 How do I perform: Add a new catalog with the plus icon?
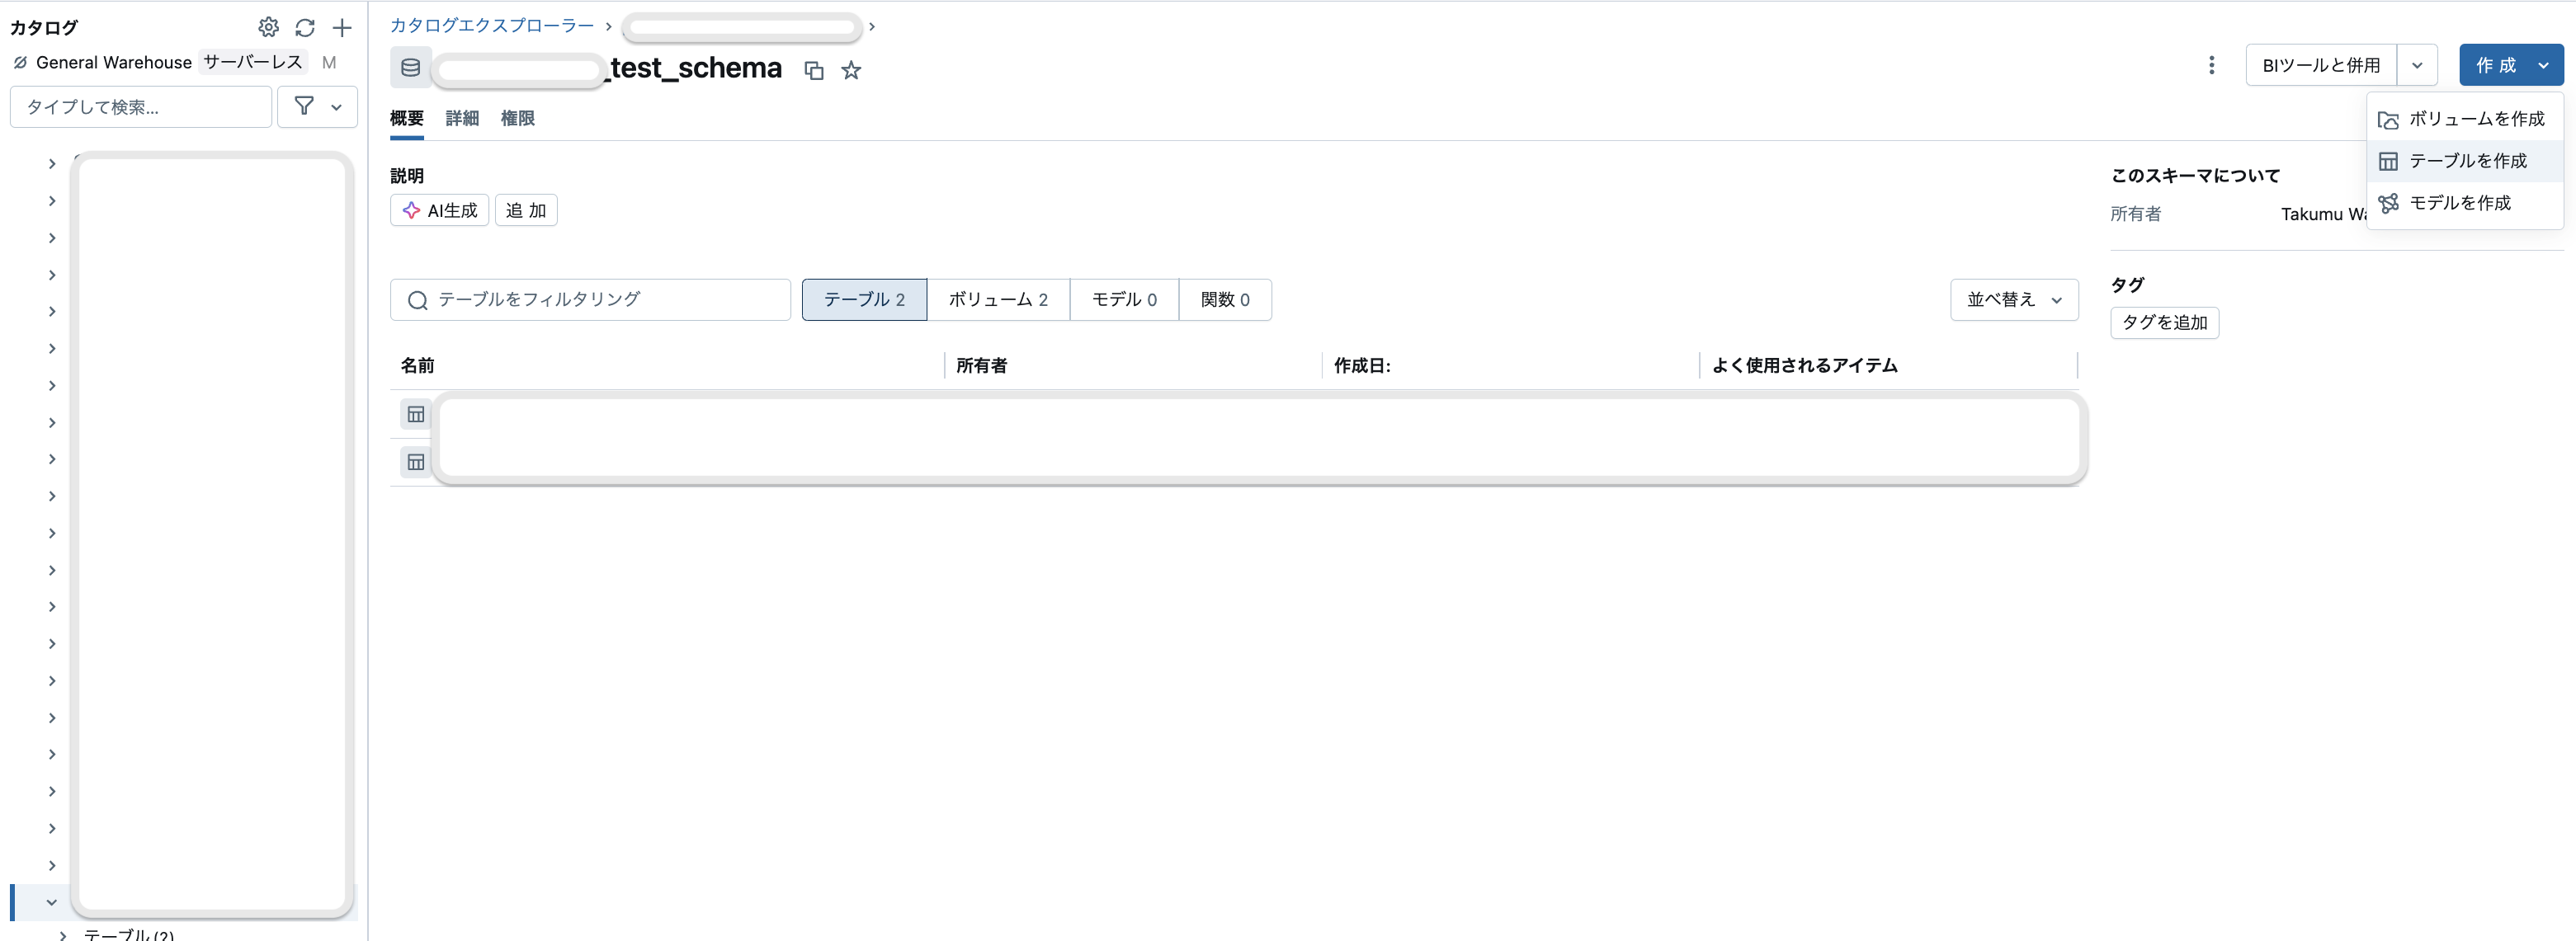pos(342,27)
